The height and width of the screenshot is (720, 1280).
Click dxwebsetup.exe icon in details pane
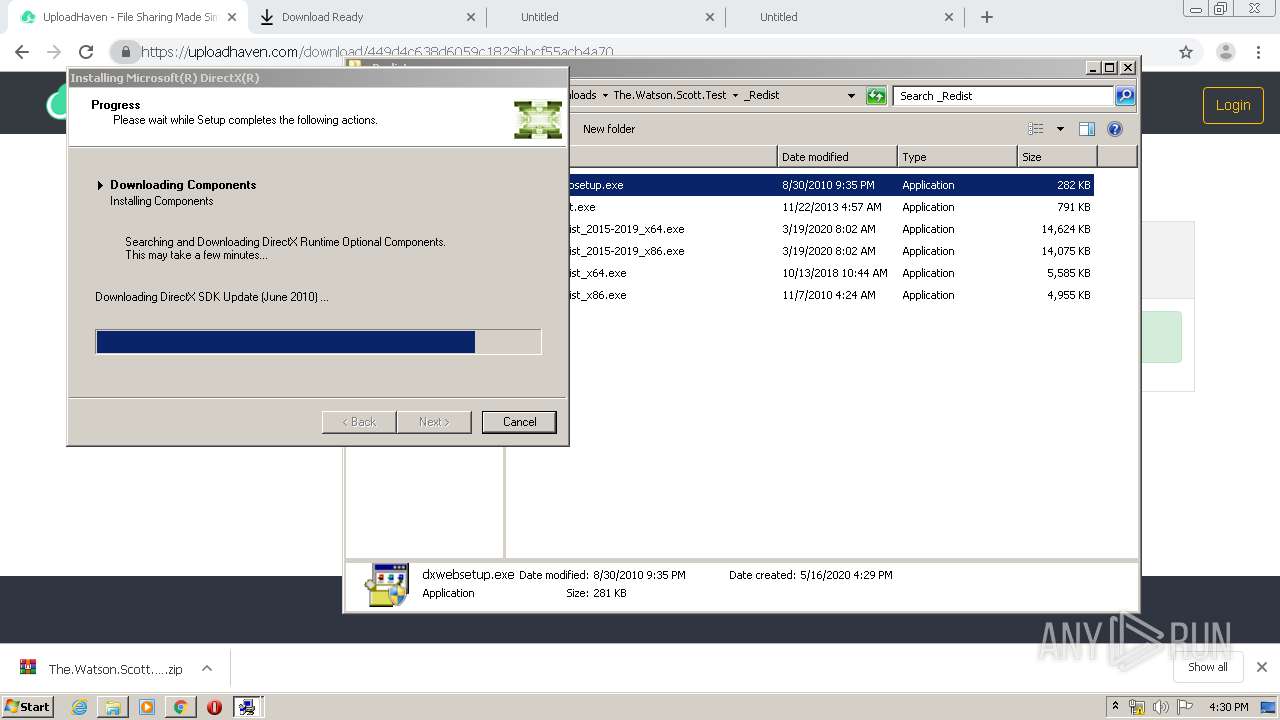point(387,585)
